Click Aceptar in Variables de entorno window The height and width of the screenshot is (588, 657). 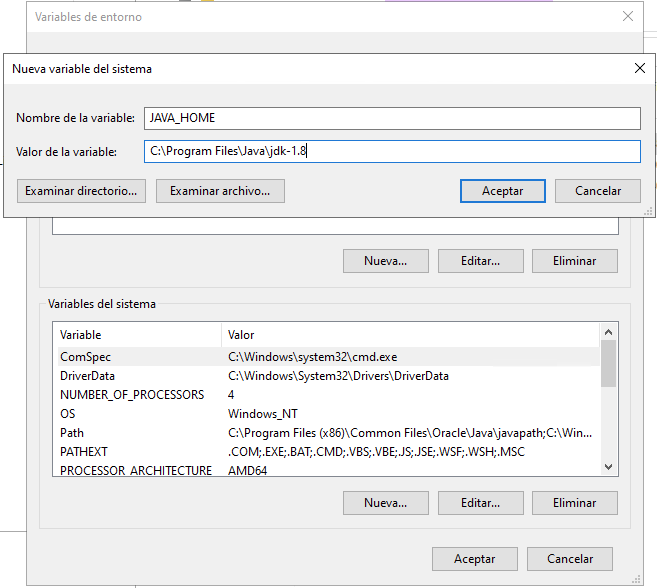click(x=475, y=559)
